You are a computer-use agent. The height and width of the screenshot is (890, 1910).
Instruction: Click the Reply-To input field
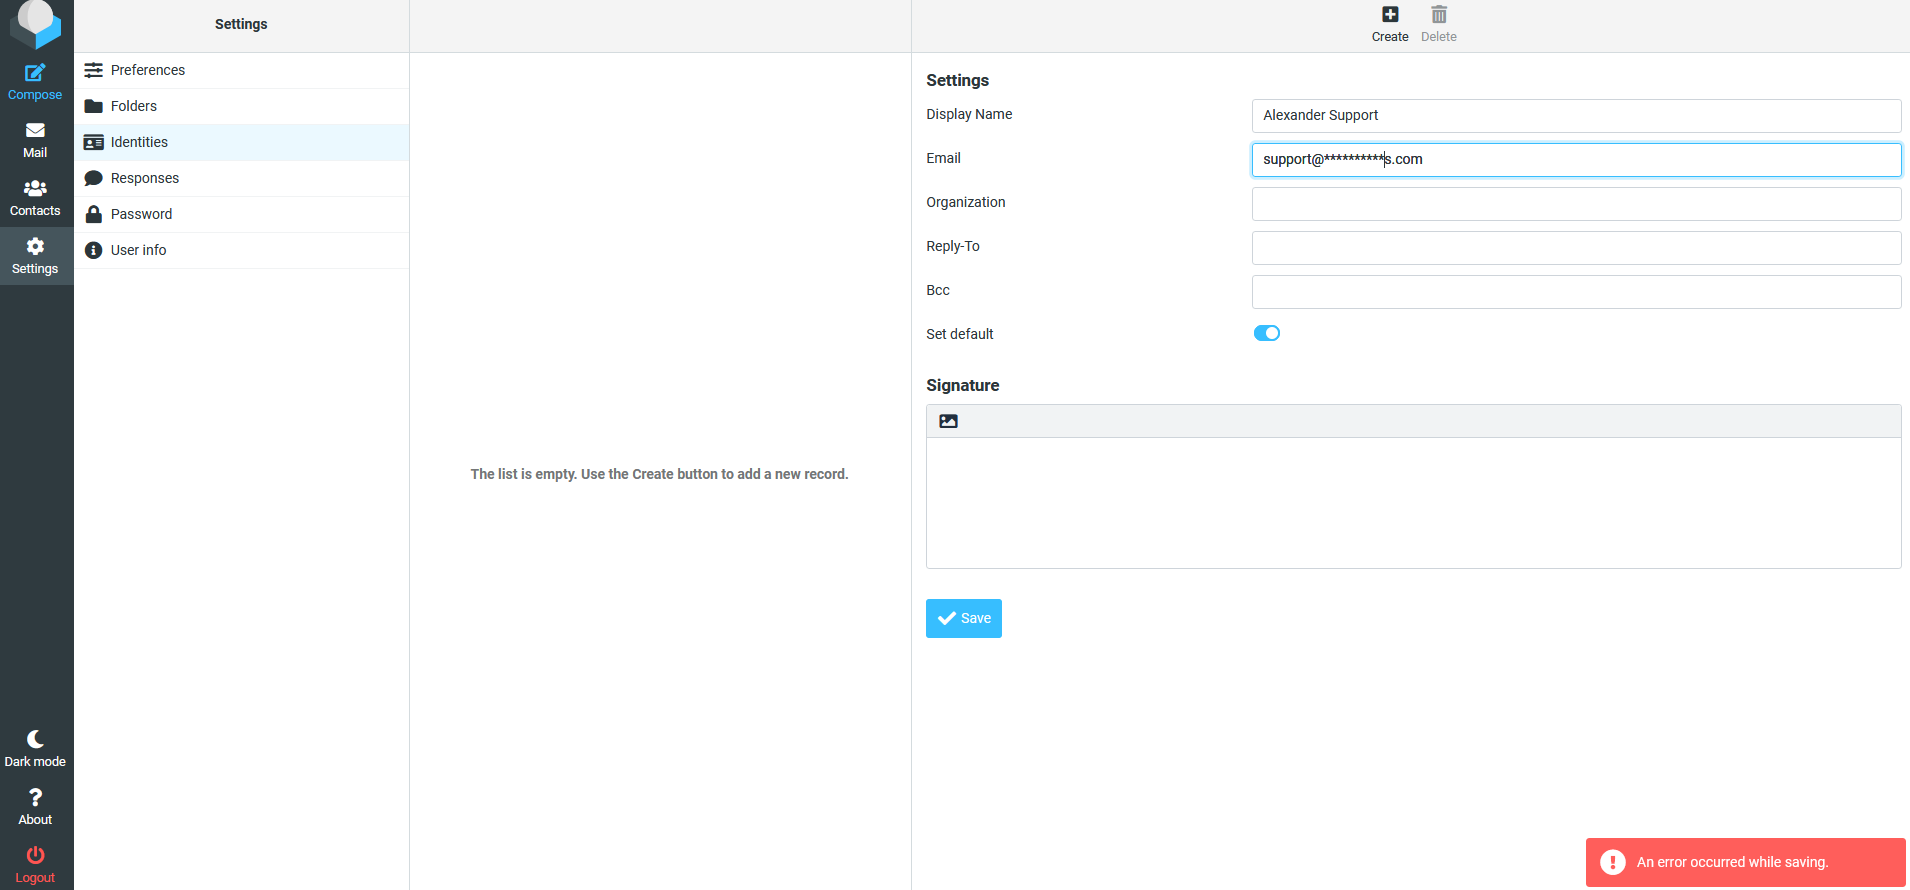point(1576,248)
